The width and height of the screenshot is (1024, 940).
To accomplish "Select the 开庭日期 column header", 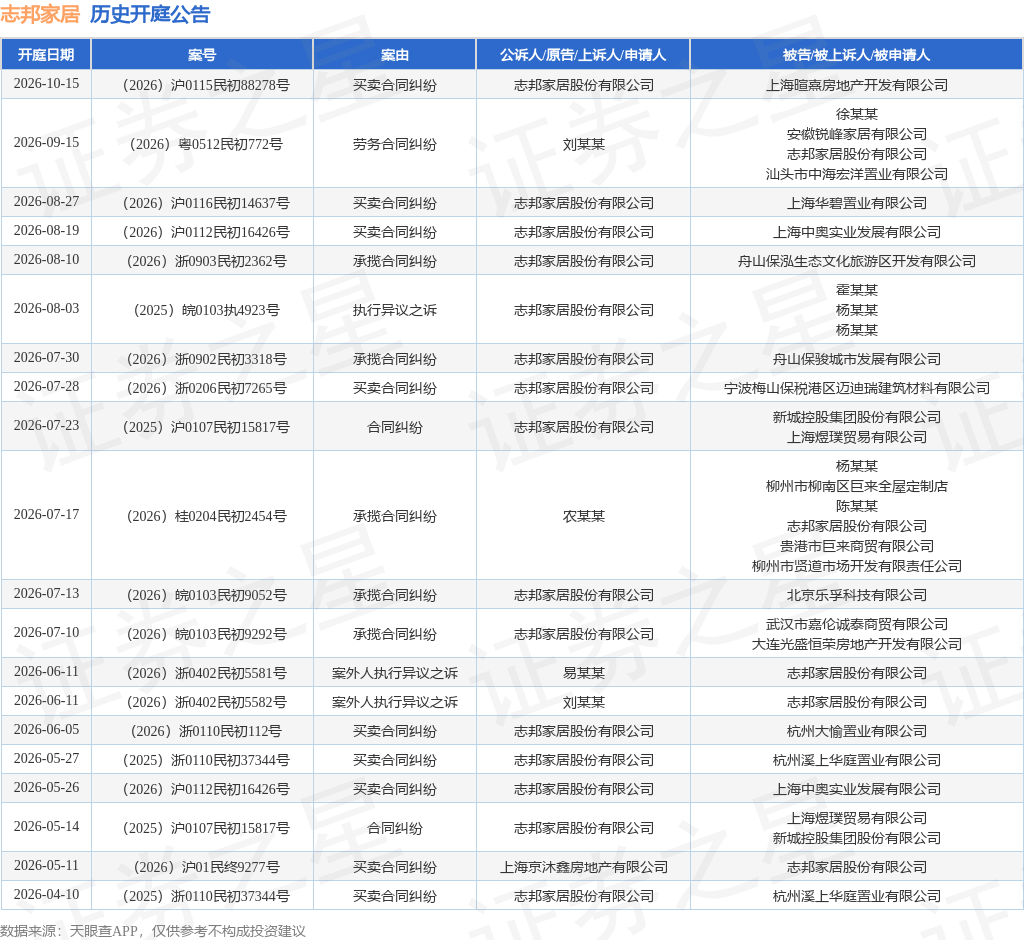I will pyautogui.click(x=46, y=55).
